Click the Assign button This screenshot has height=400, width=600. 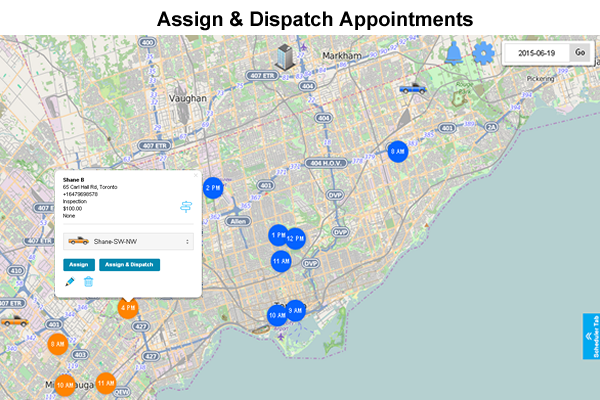click(x=79, y=264)
